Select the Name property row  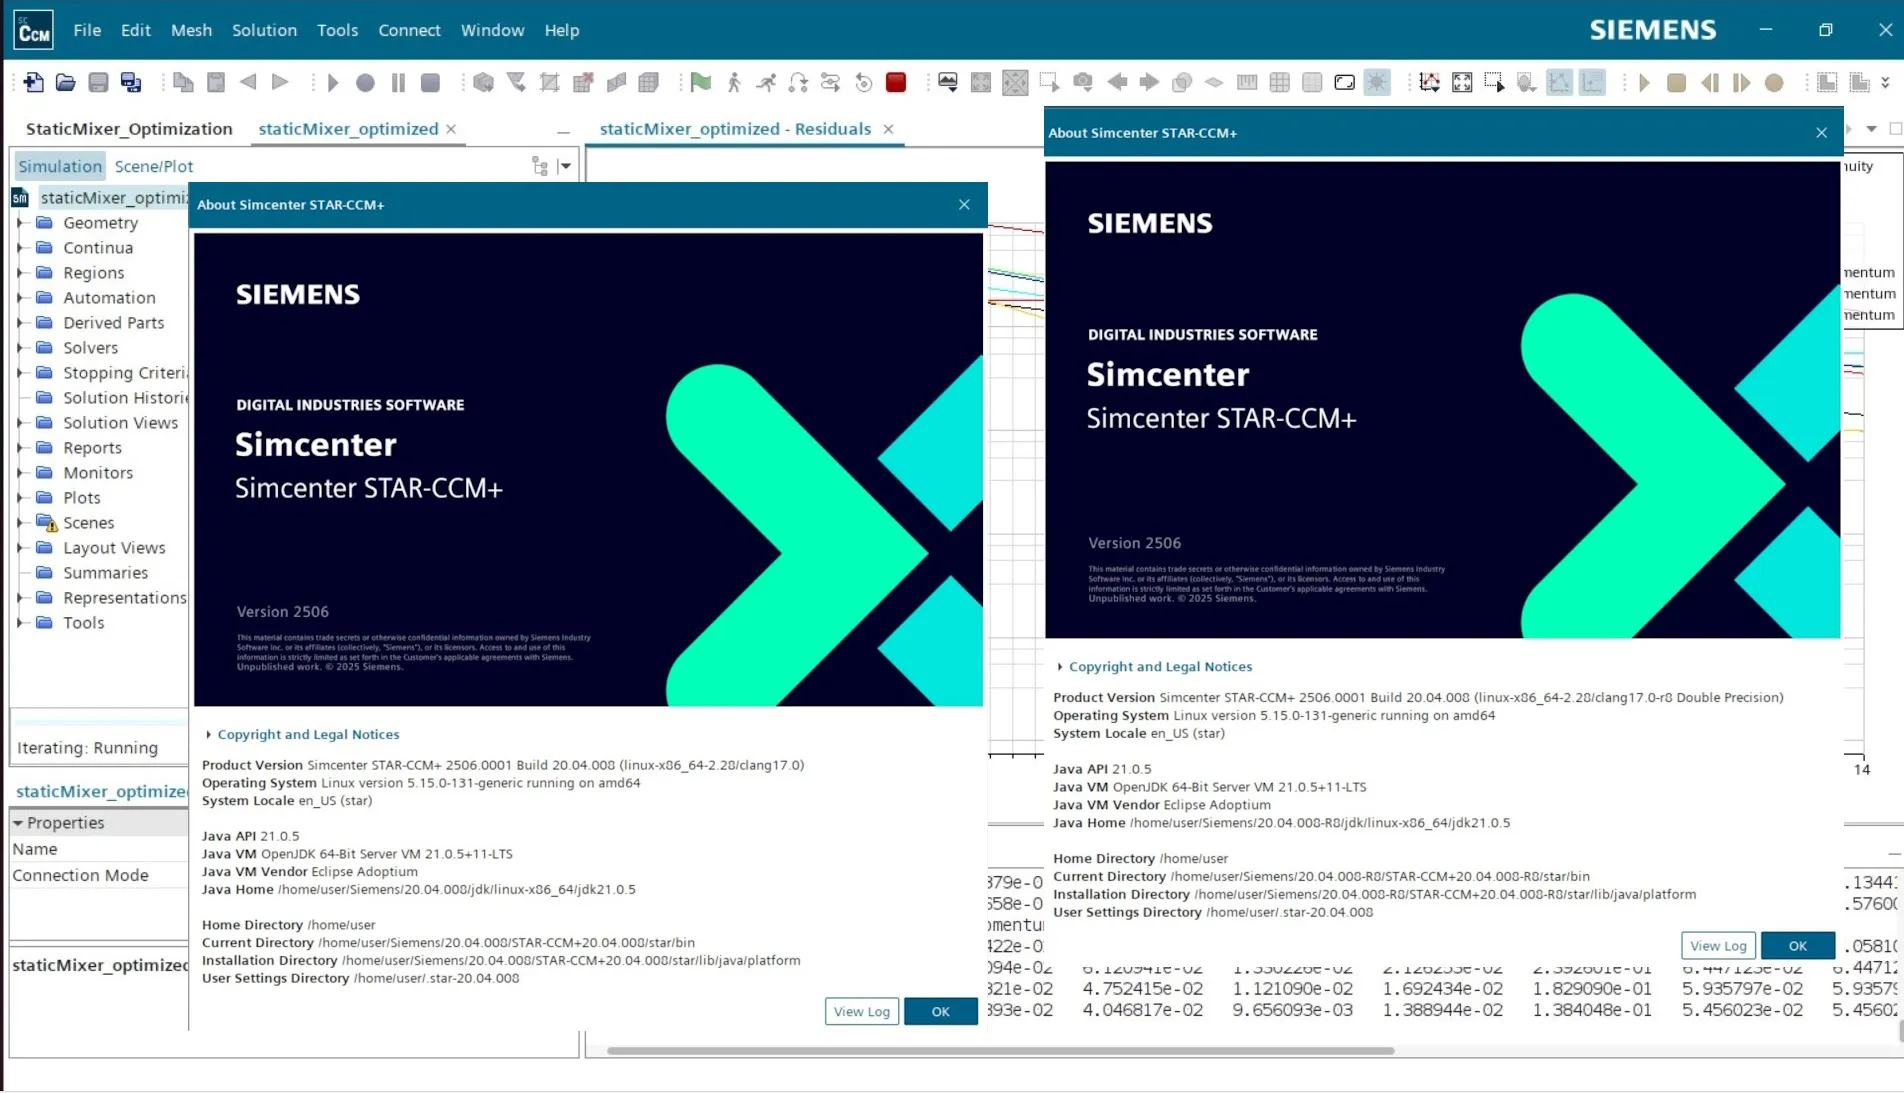pos(98,849)
